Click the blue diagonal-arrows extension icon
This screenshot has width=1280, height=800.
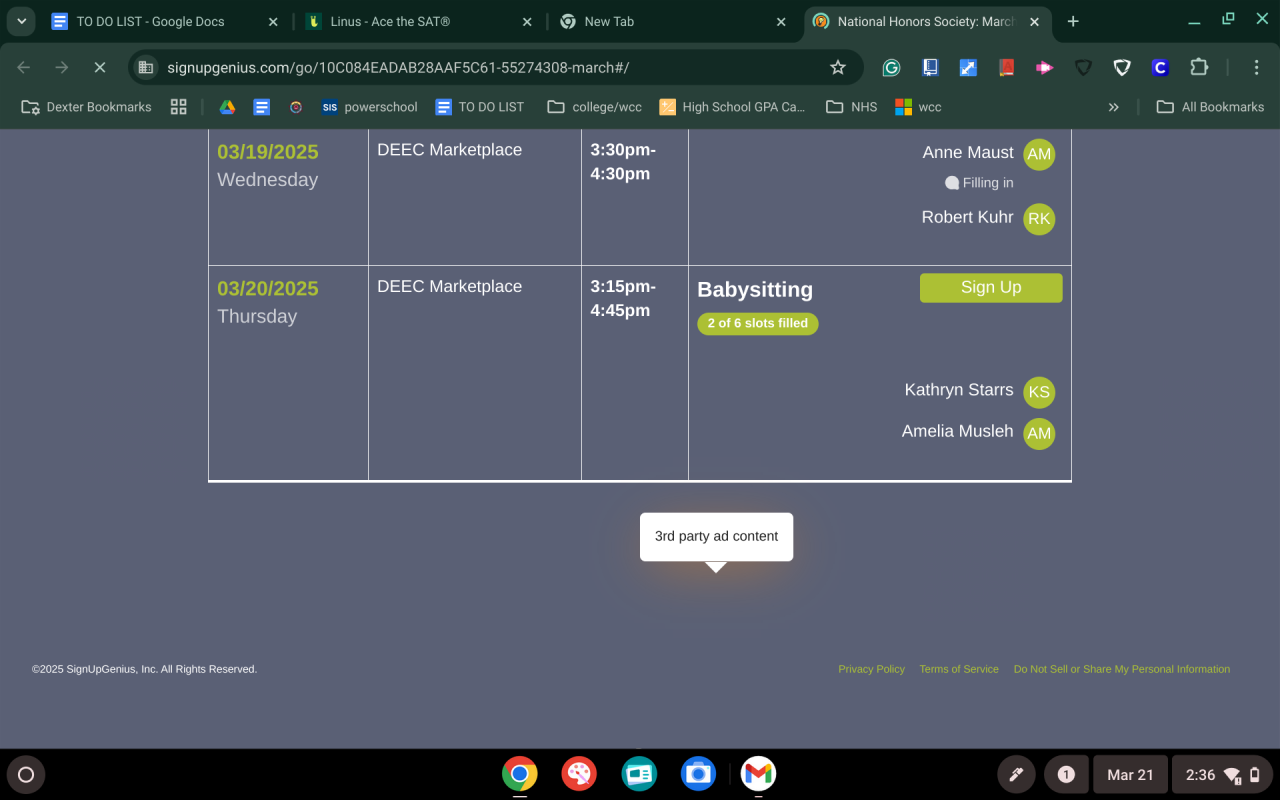tap(968, 68)
